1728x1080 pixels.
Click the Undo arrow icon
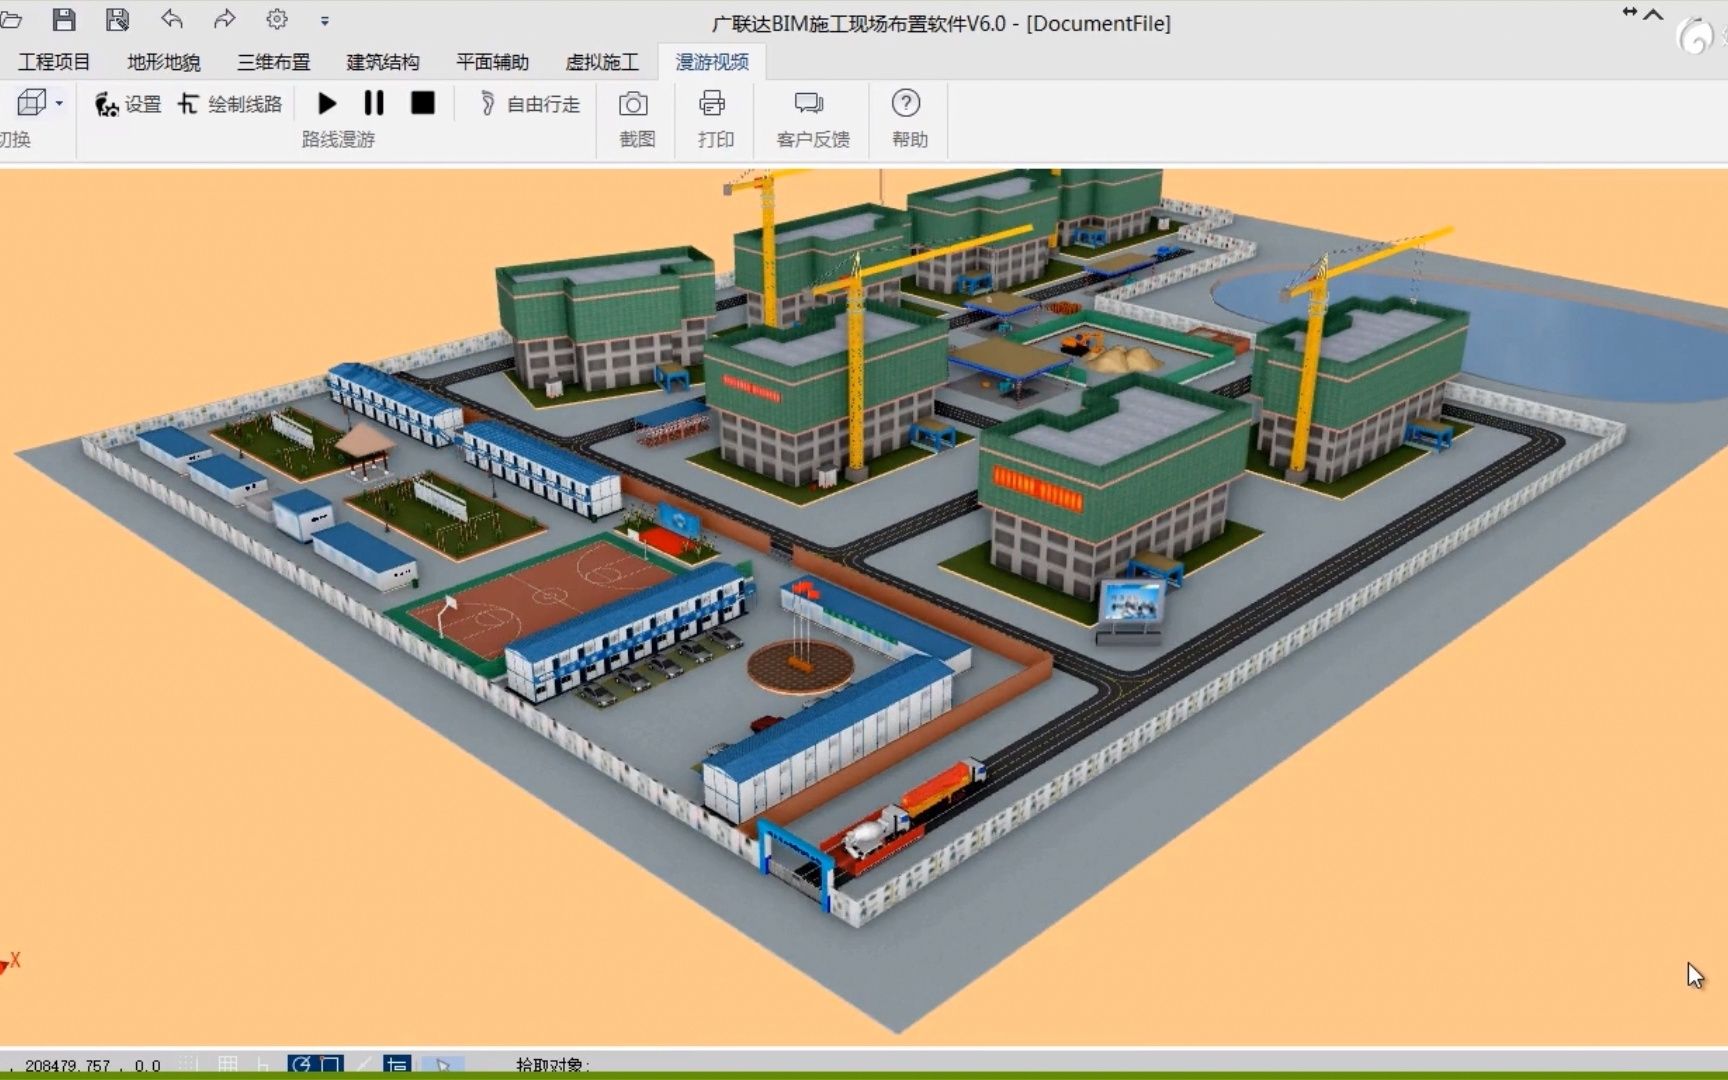pos(171,19)
